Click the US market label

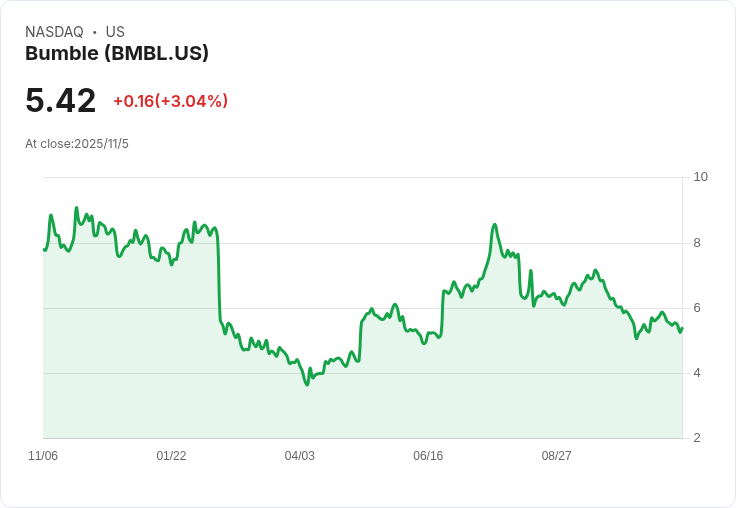point(115,32)
